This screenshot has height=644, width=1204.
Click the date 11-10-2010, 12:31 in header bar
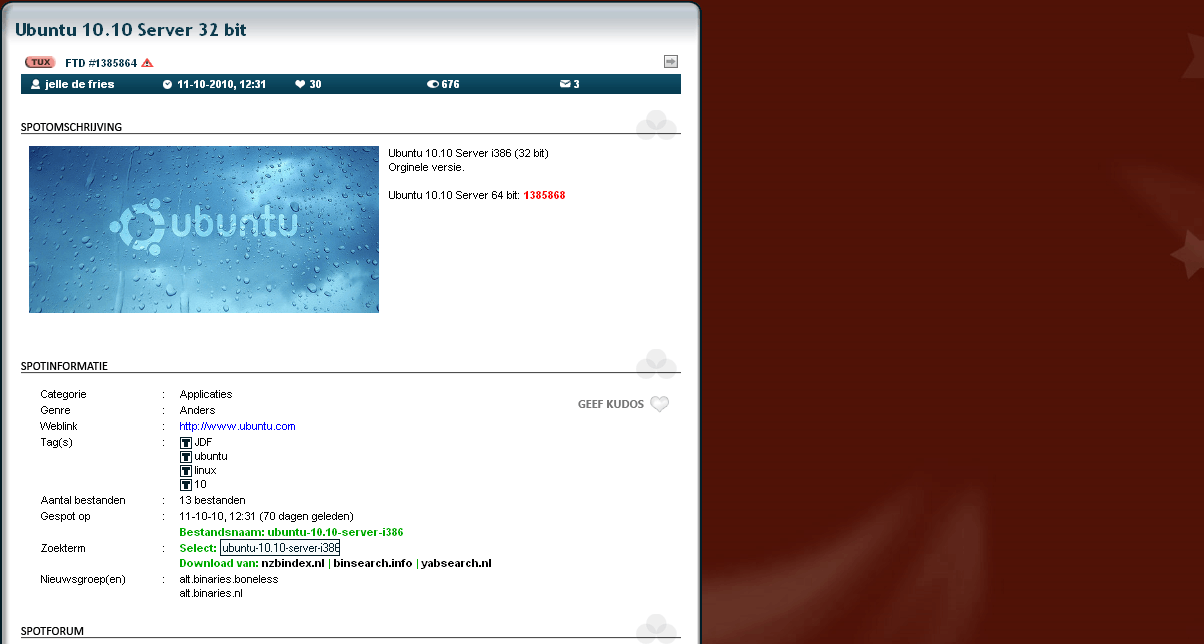tap(221, 84)
